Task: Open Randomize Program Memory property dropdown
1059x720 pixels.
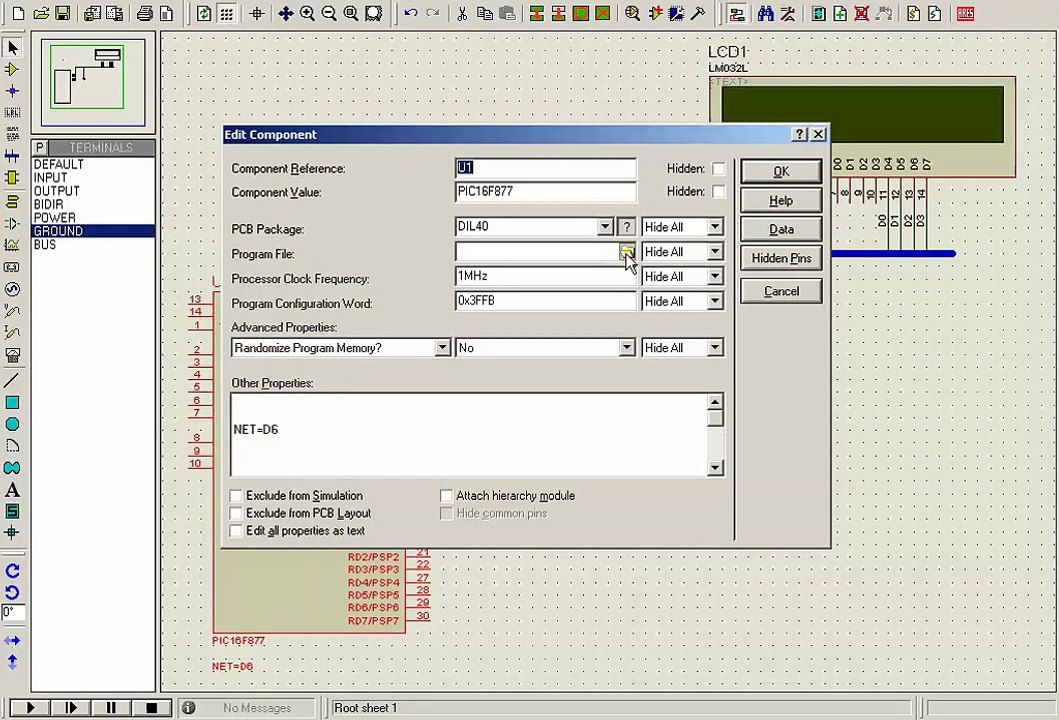Action: (x=442, y=348)
